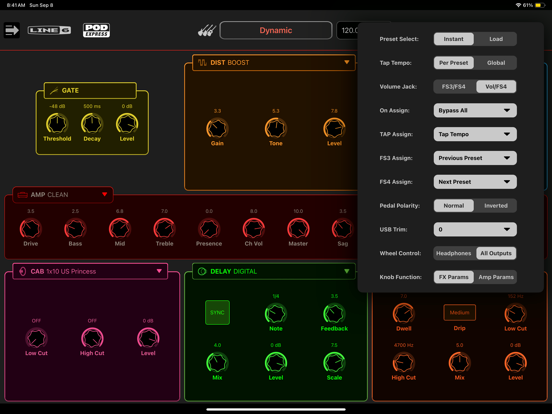
Task: Adjust the amp Ch Vol knob
Action: (253, 229)
